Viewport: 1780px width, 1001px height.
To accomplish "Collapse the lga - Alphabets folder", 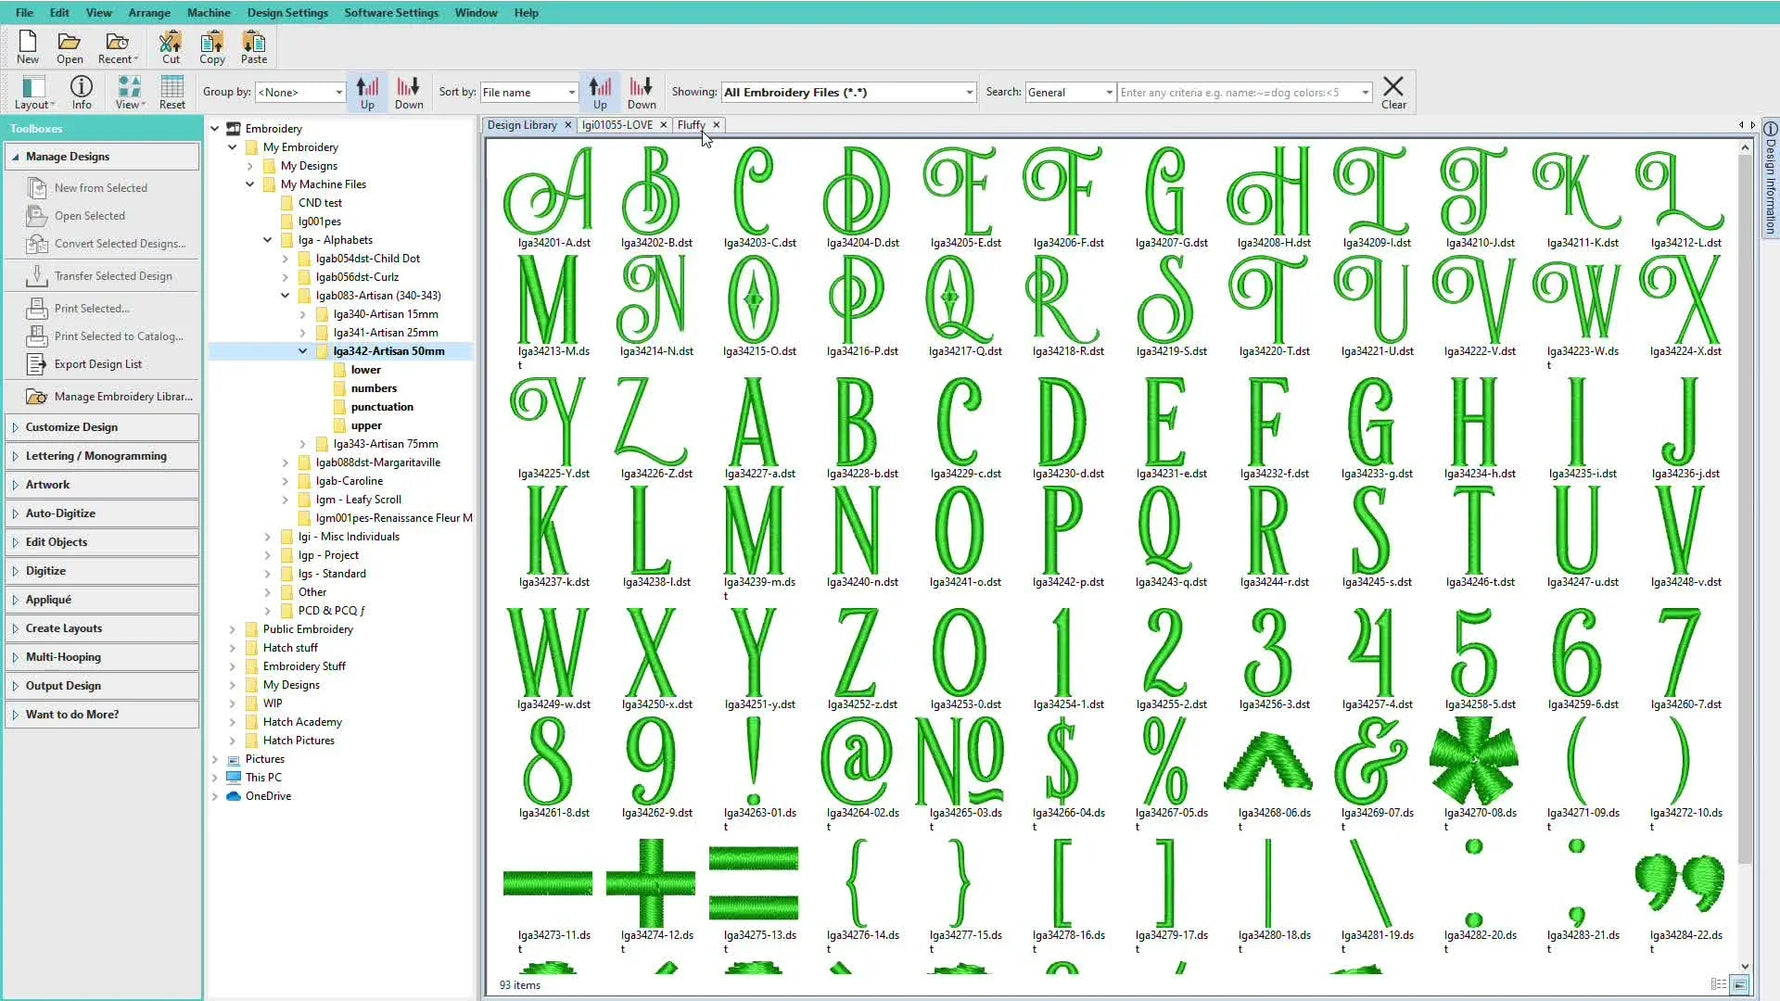I will click(x=267, y=240).
